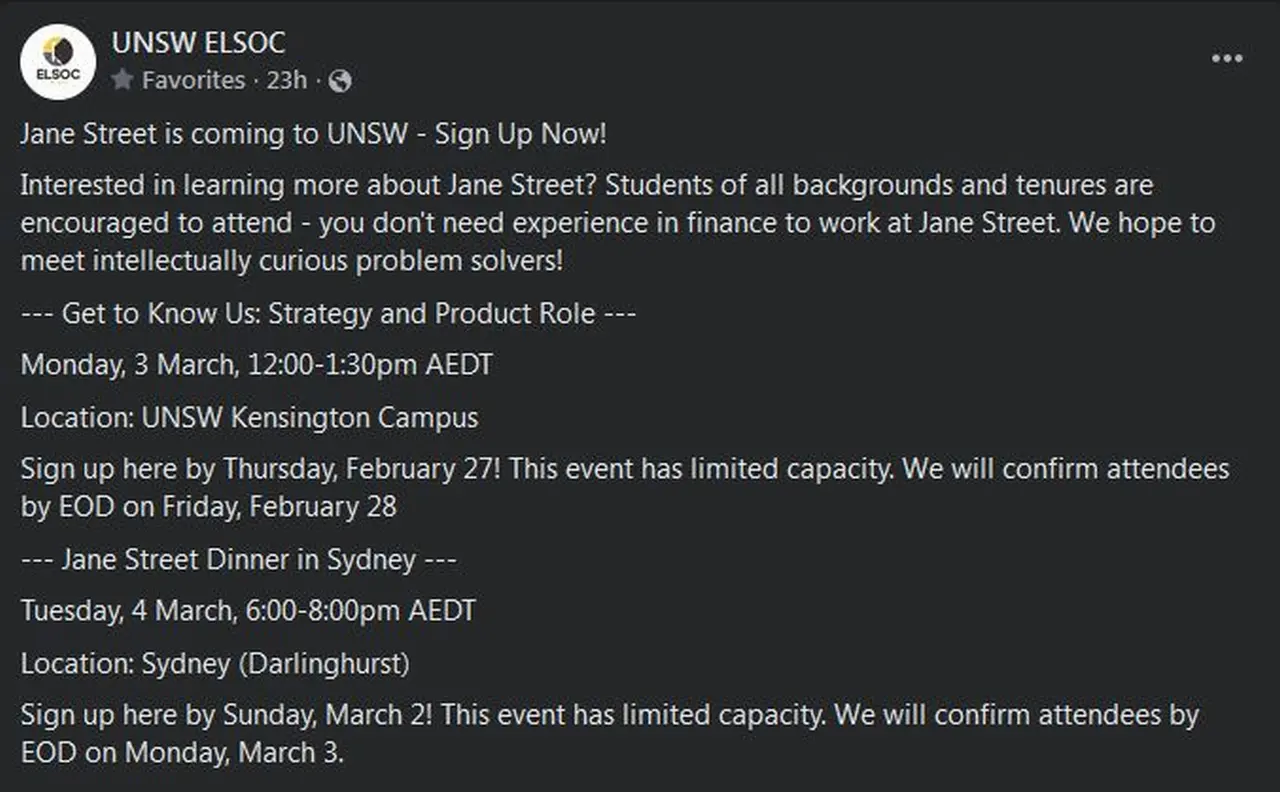Click the Sydney (Darlinghurst) location line
The height and width of the screenshot is (792, 1280).
tap(215, 663)
